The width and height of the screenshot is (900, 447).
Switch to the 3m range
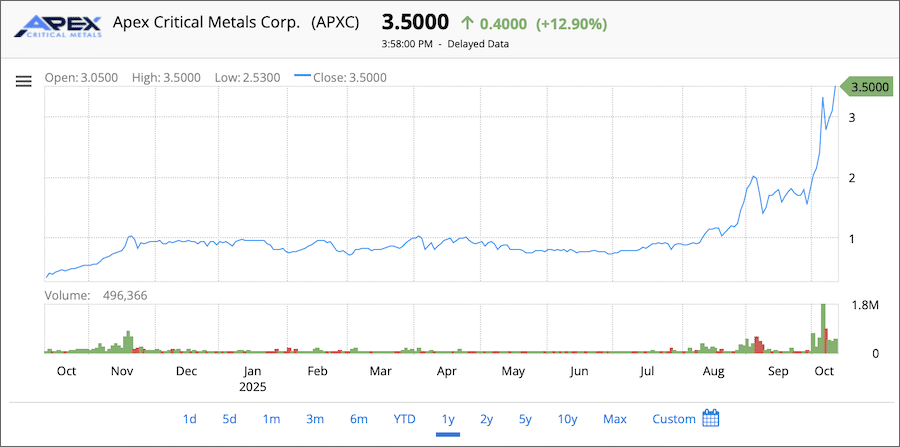(314, 419)
